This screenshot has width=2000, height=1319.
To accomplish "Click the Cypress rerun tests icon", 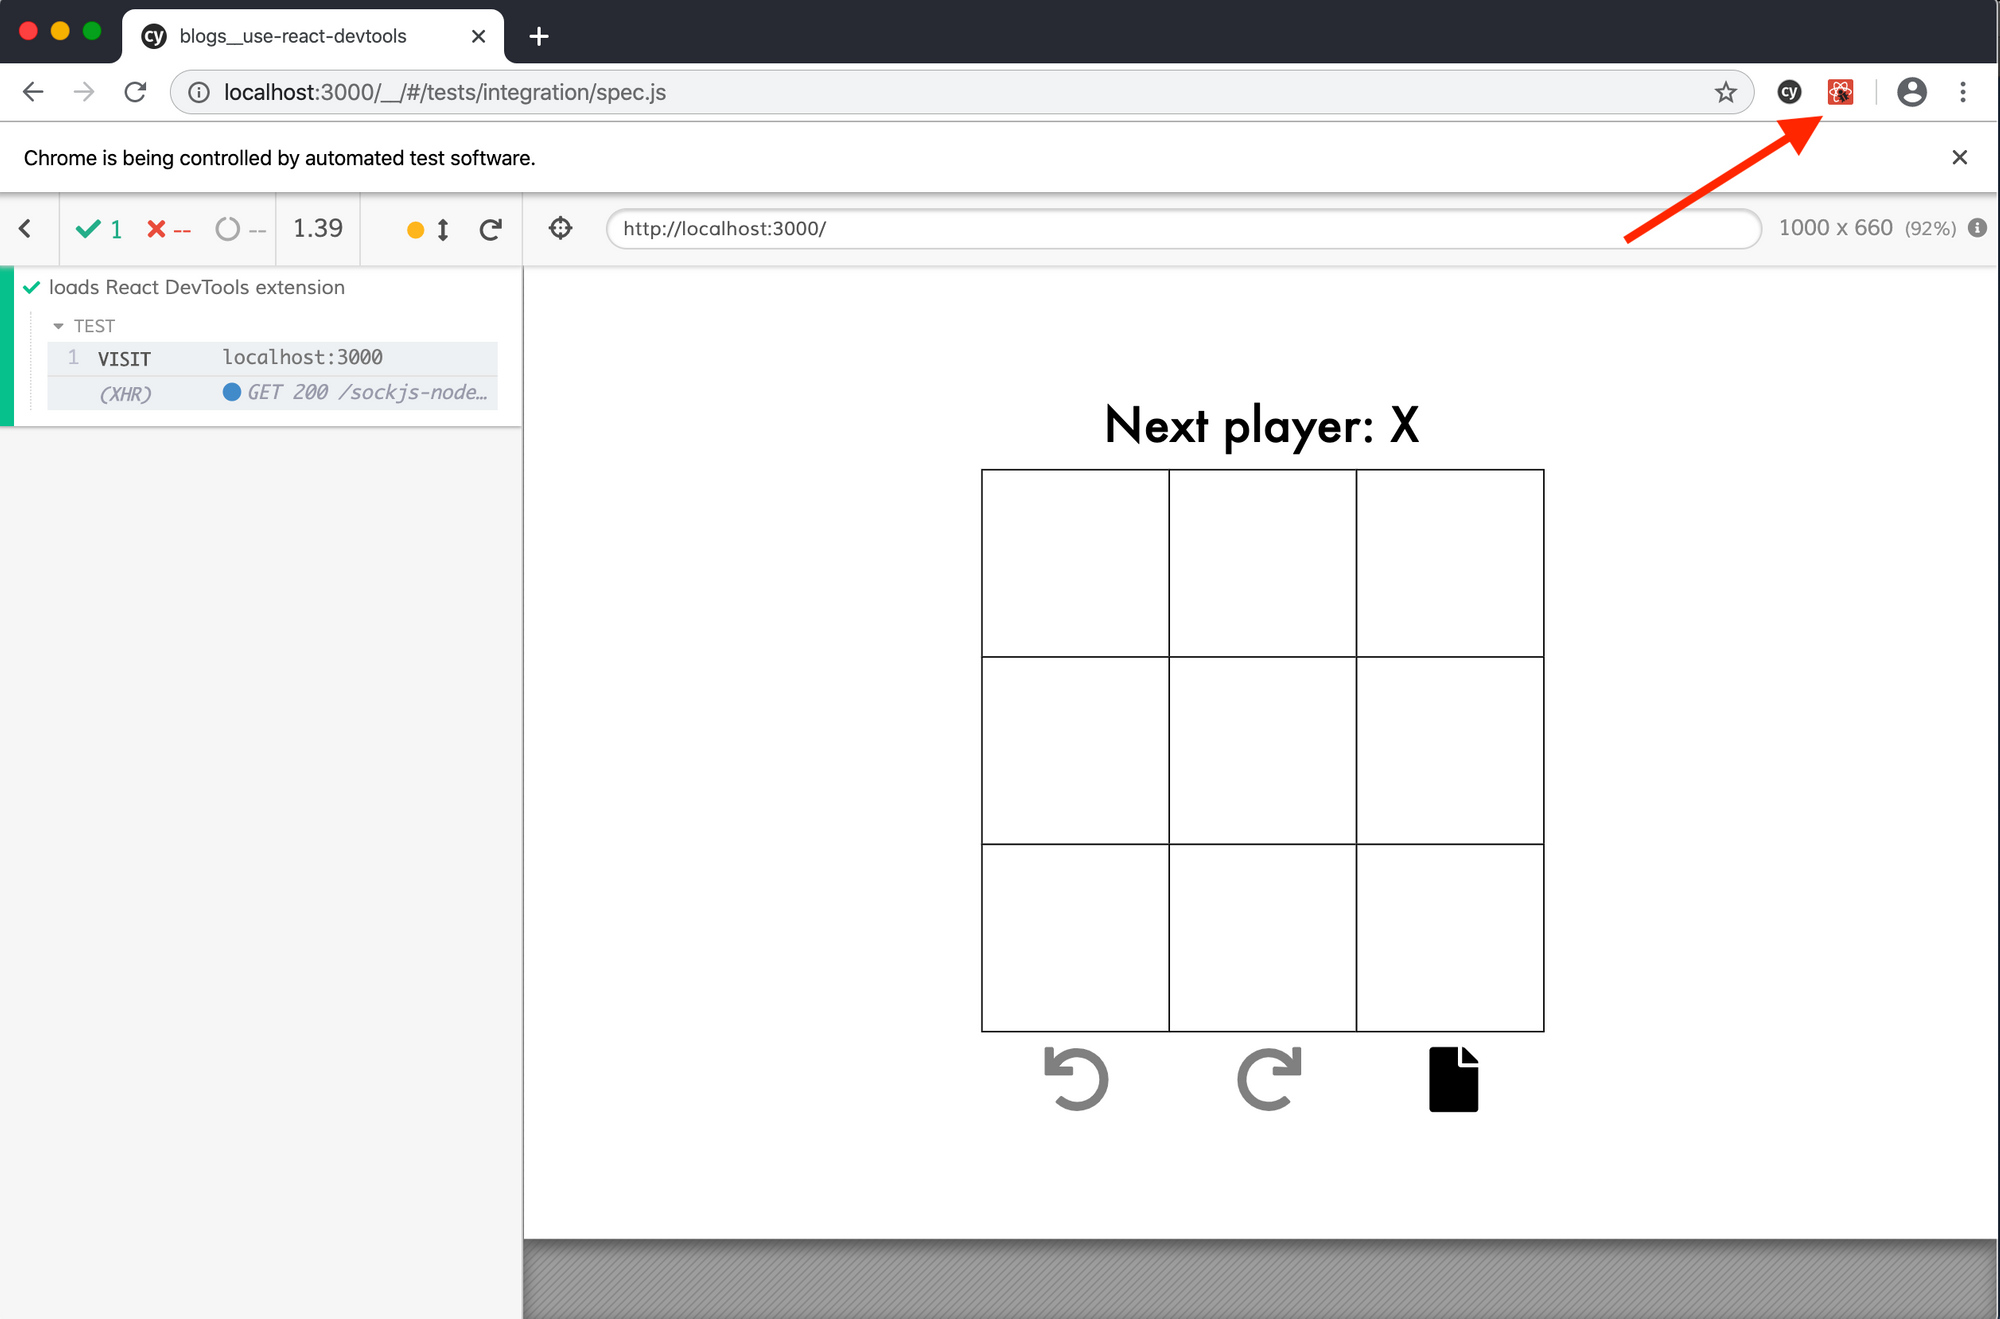I will pyautogui.click(x=490, y=229).
